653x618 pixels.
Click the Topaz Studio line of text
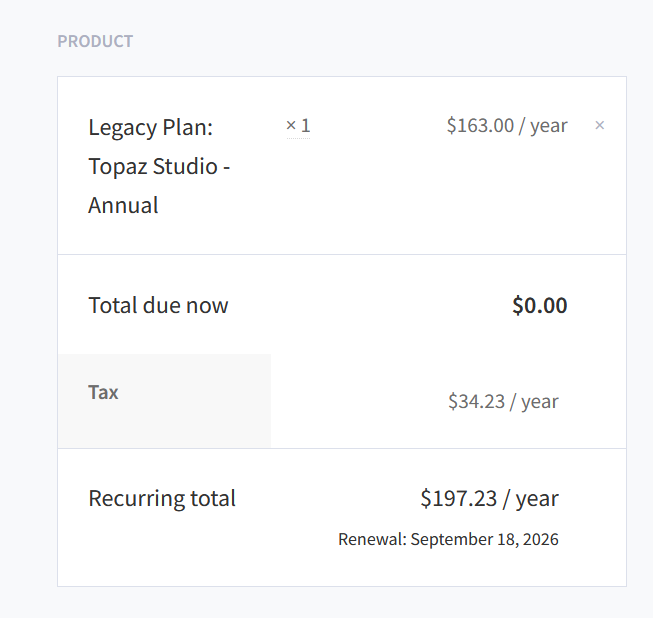[x=159, y=166]
